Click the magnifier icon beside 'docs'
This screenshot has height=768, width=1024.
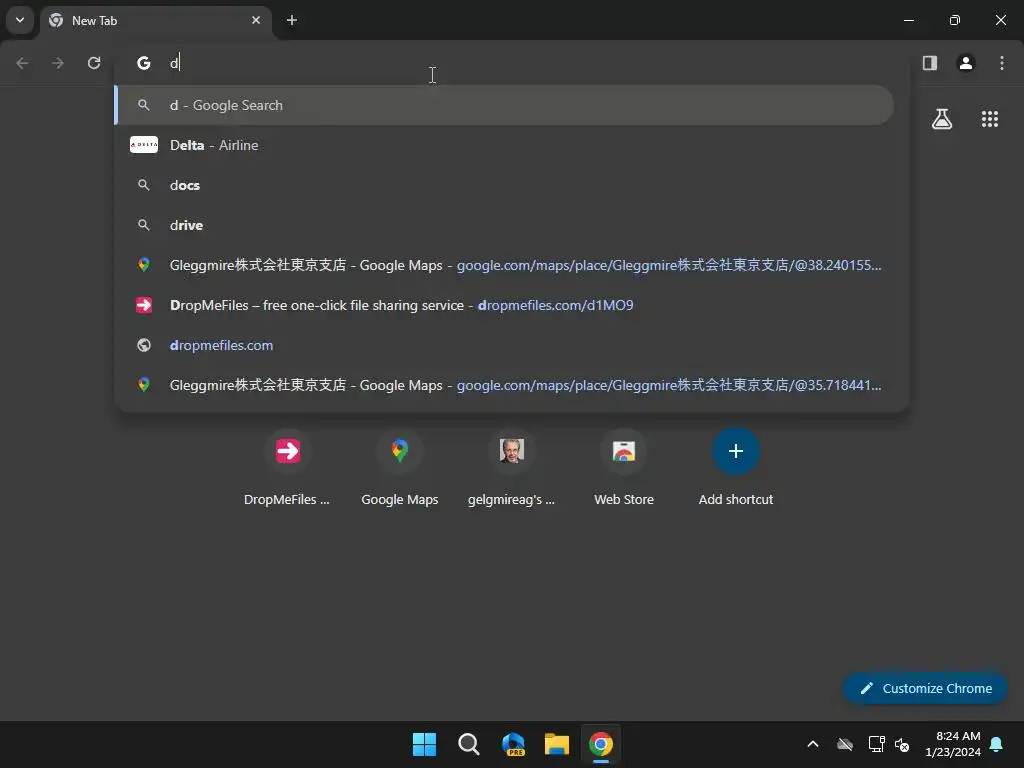(x=144, y=185)
